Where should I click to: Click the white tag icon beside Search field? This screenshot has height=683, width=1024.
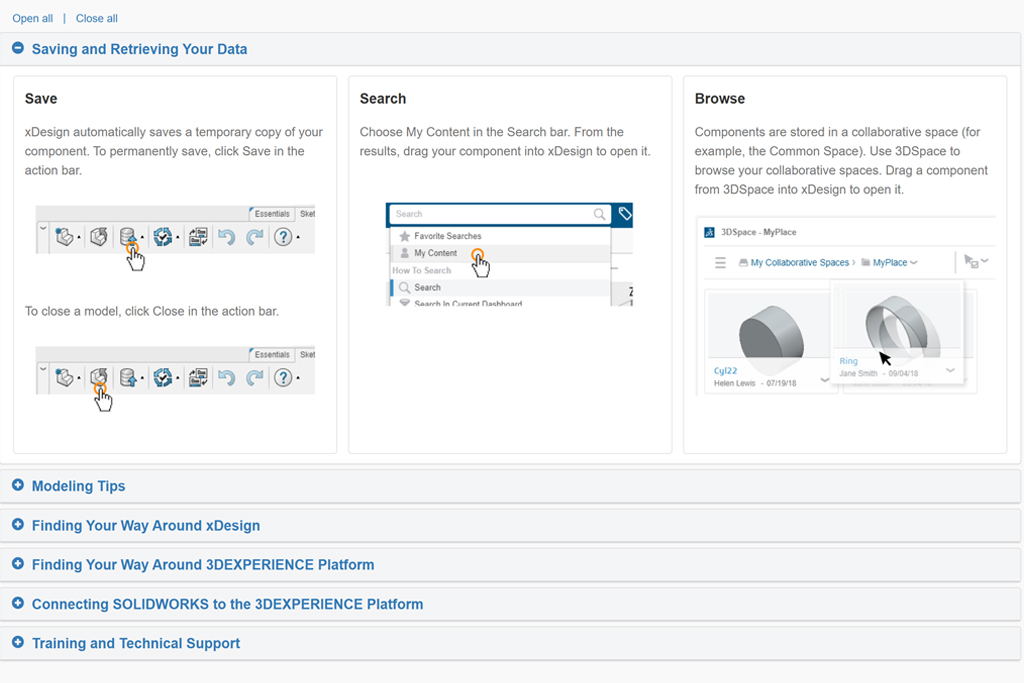pos(624,214)
